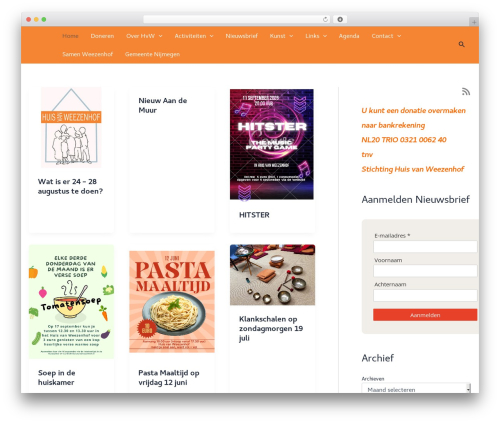Image resolution: width=500 pixels, height=423 pixels.
Task: Expand the Contact submenu chevron
Action: (399, 36)
